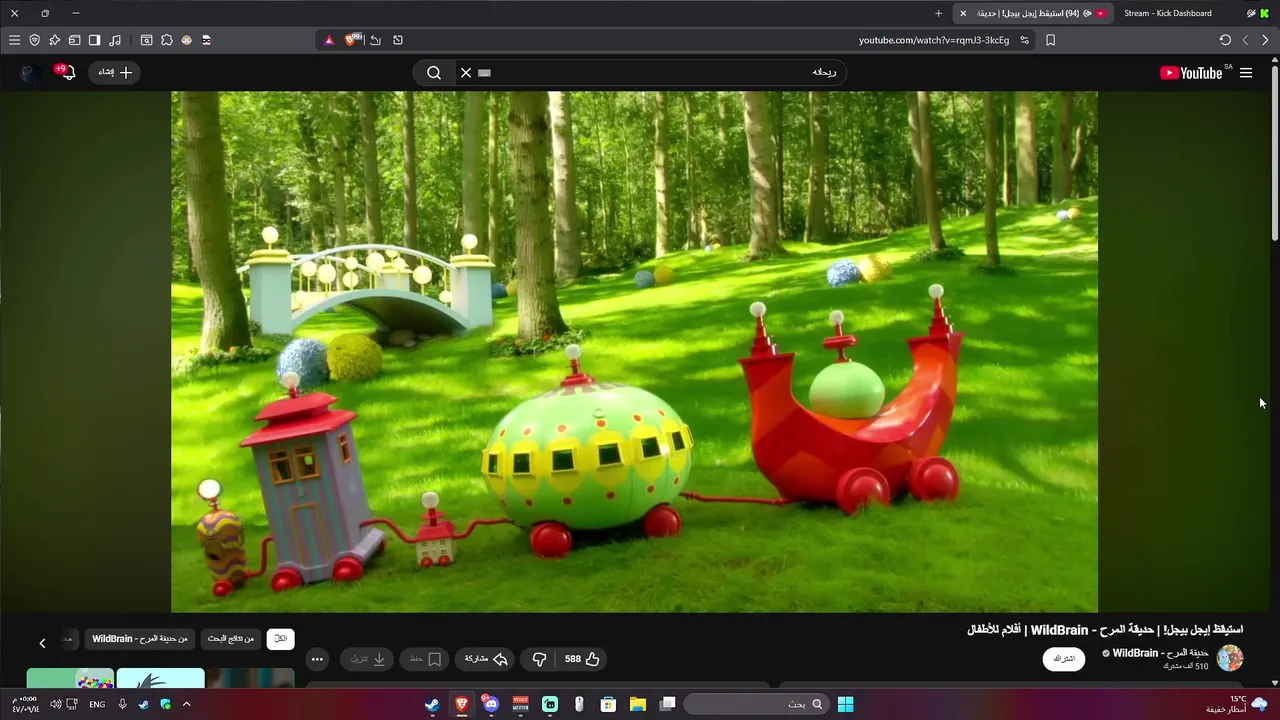1280x720 pixels.
Task: Clear the YouTube search text with X
Action: (465, 72)
